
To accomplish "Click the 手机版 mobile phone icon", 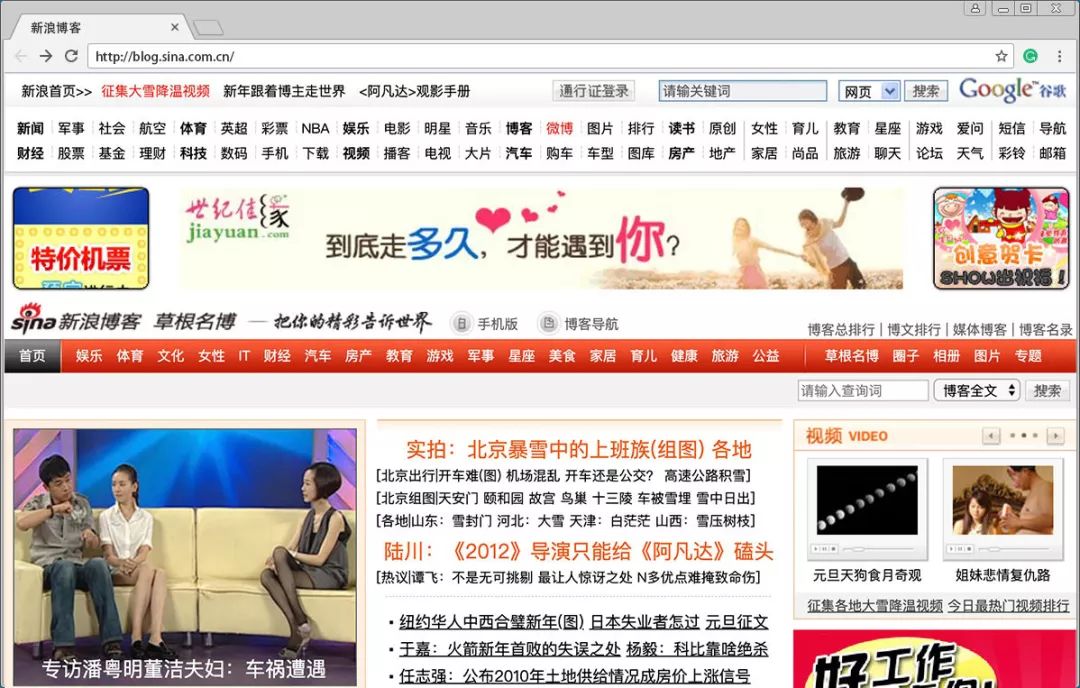I will 460,323.
